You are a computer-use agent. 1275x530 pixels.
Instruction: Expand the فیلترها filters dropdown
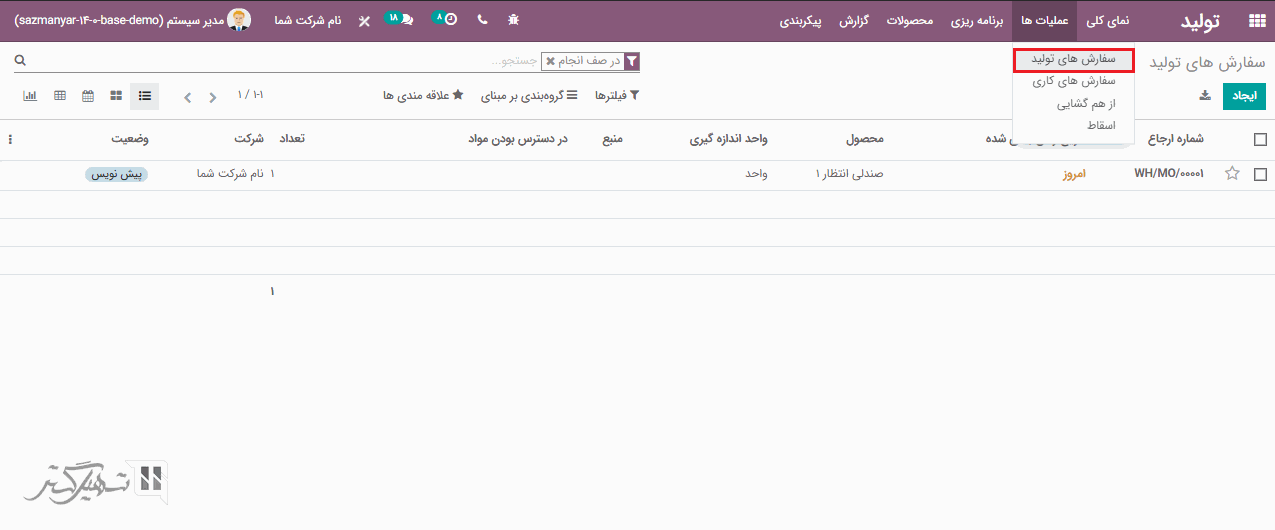tap(617, 96)
